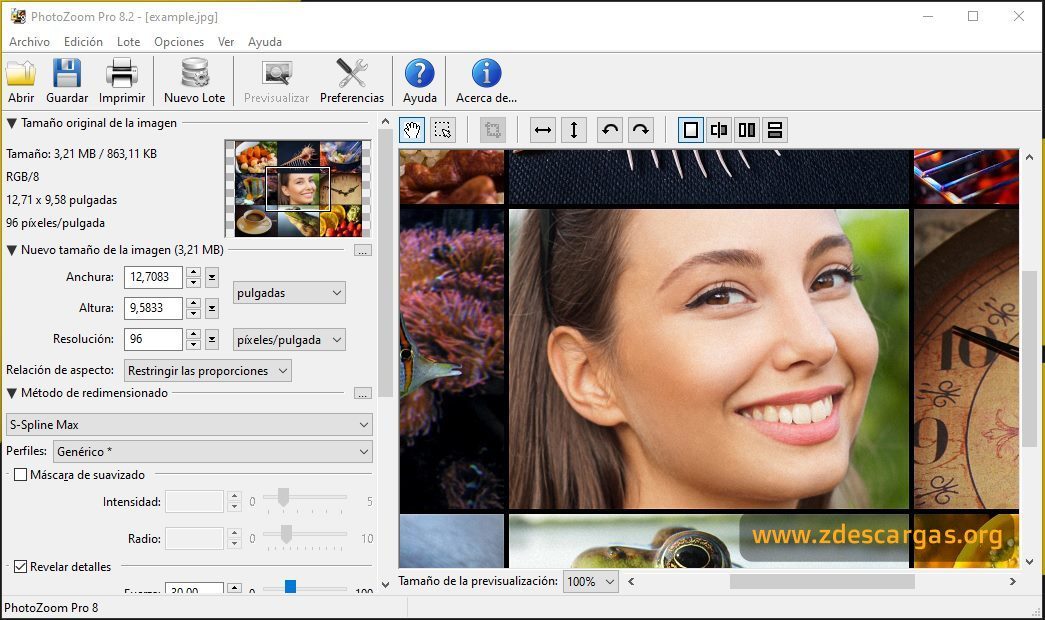Click the preview horizontal scrollbar thumb
Screen dimensions: 1045x620
(822, 581)
